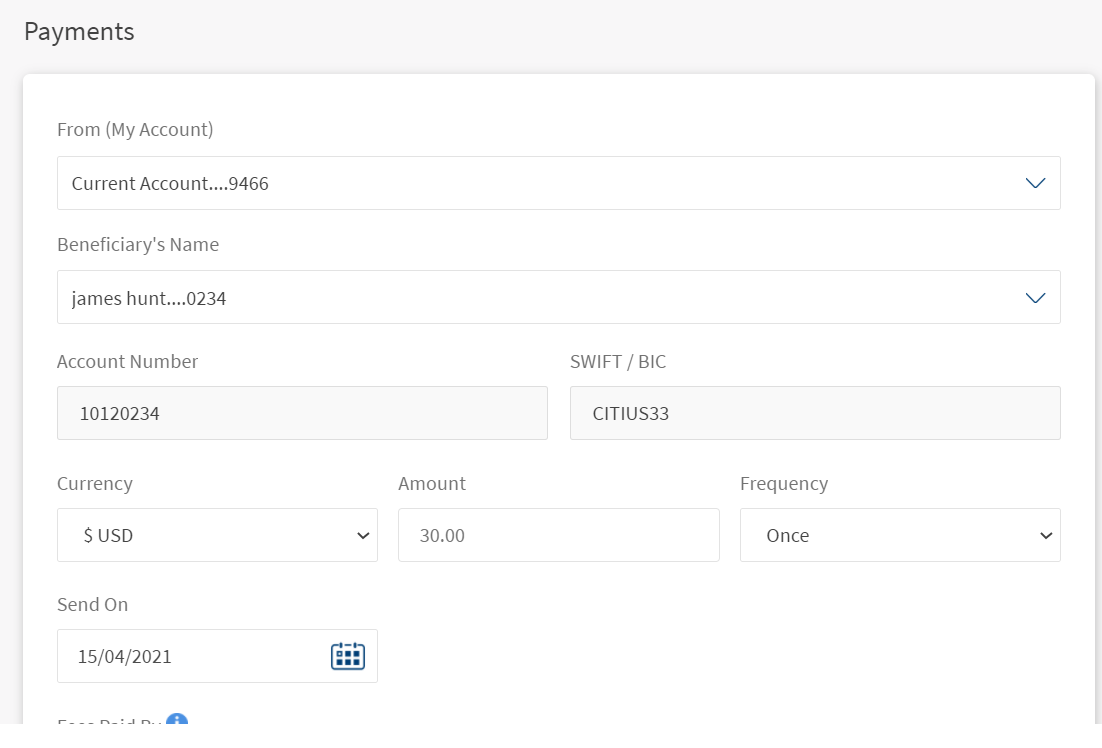
Task: Open the $ USD currency dropdown
Action: coord(217,535)
